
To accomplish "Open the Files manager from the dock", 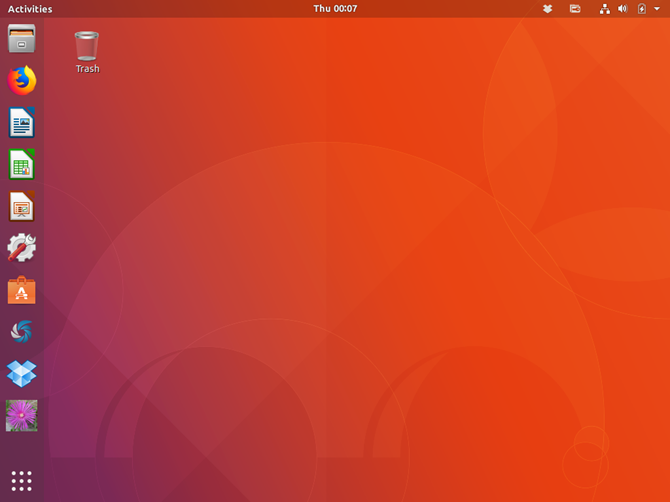I will (21, 38).
